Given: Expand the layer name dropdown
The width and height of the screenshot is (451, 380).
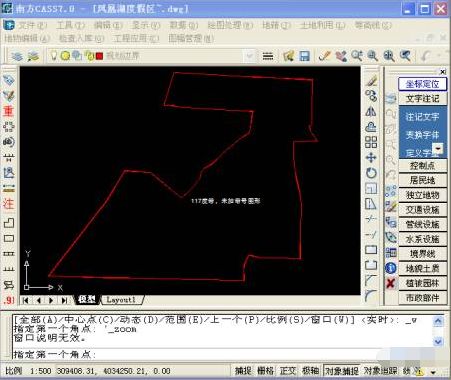Looking at the screenshot, I should pyautogui.click(x=249, y=56).
